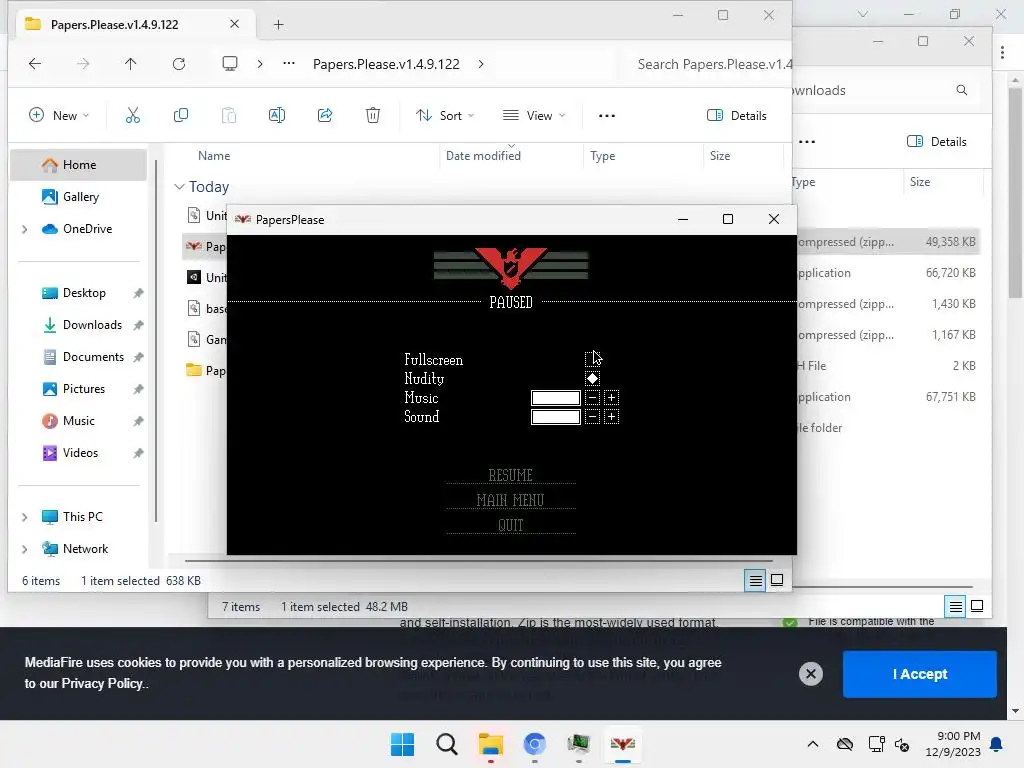Open the View dropdown menu
The width and height of the screenshot is (1024, 768).
pos(534,116)
